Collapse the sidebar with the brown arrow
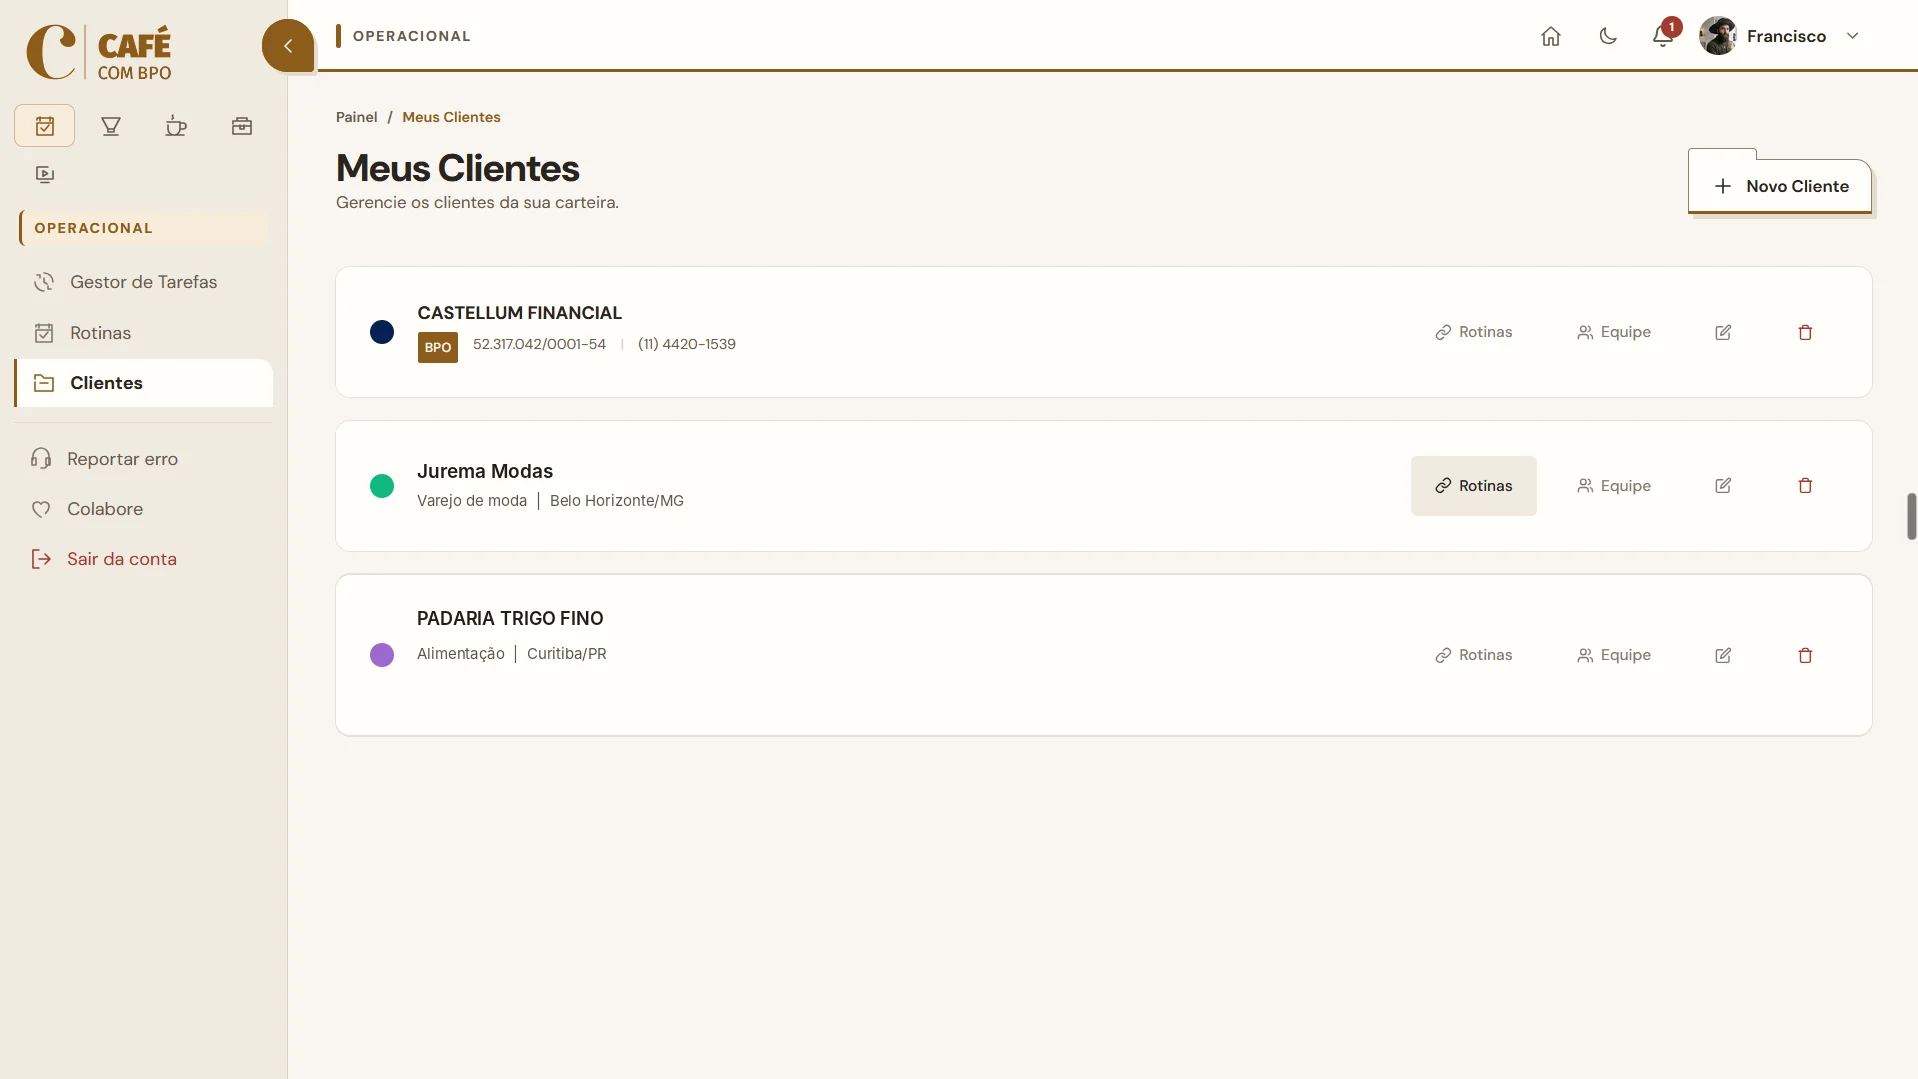 (288, 46)
